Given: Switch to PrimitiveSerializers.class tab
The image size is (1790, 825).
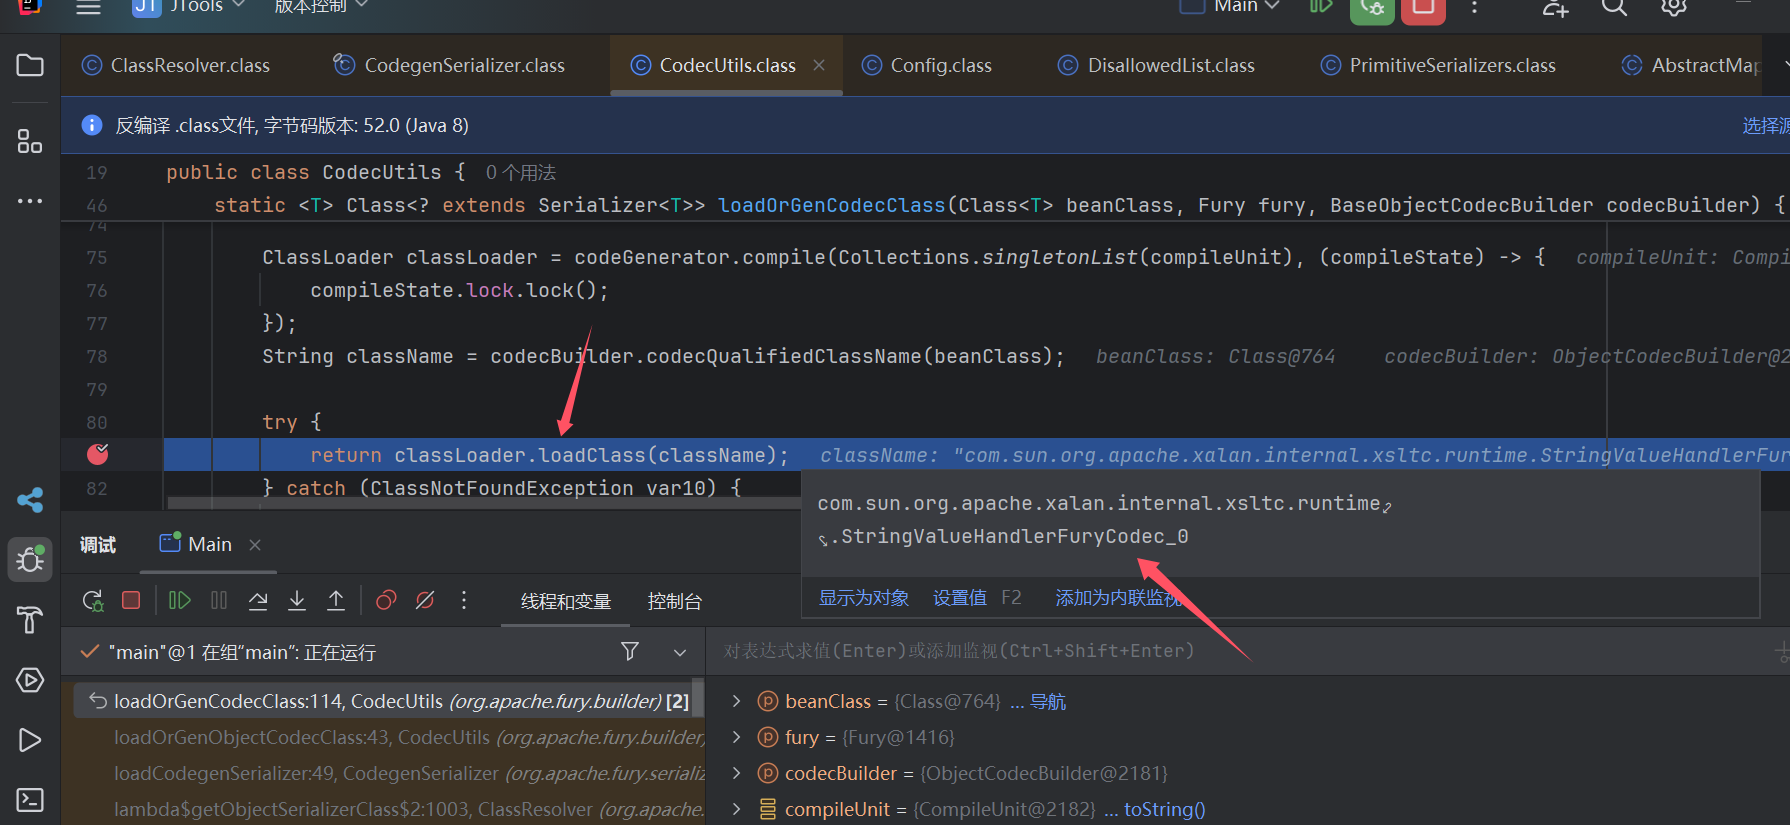Looking at the screenshot, I should coord(1438,66).
